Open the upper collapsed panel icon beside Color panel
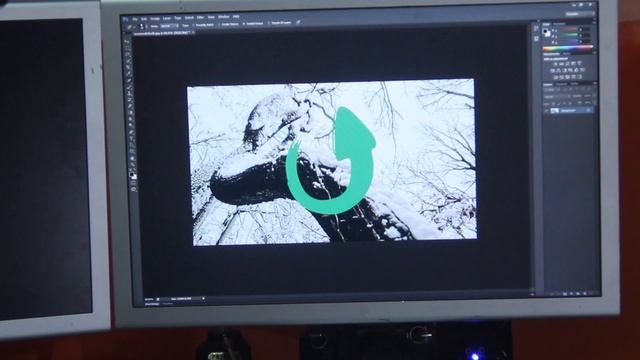 click(x=536, y=28)
